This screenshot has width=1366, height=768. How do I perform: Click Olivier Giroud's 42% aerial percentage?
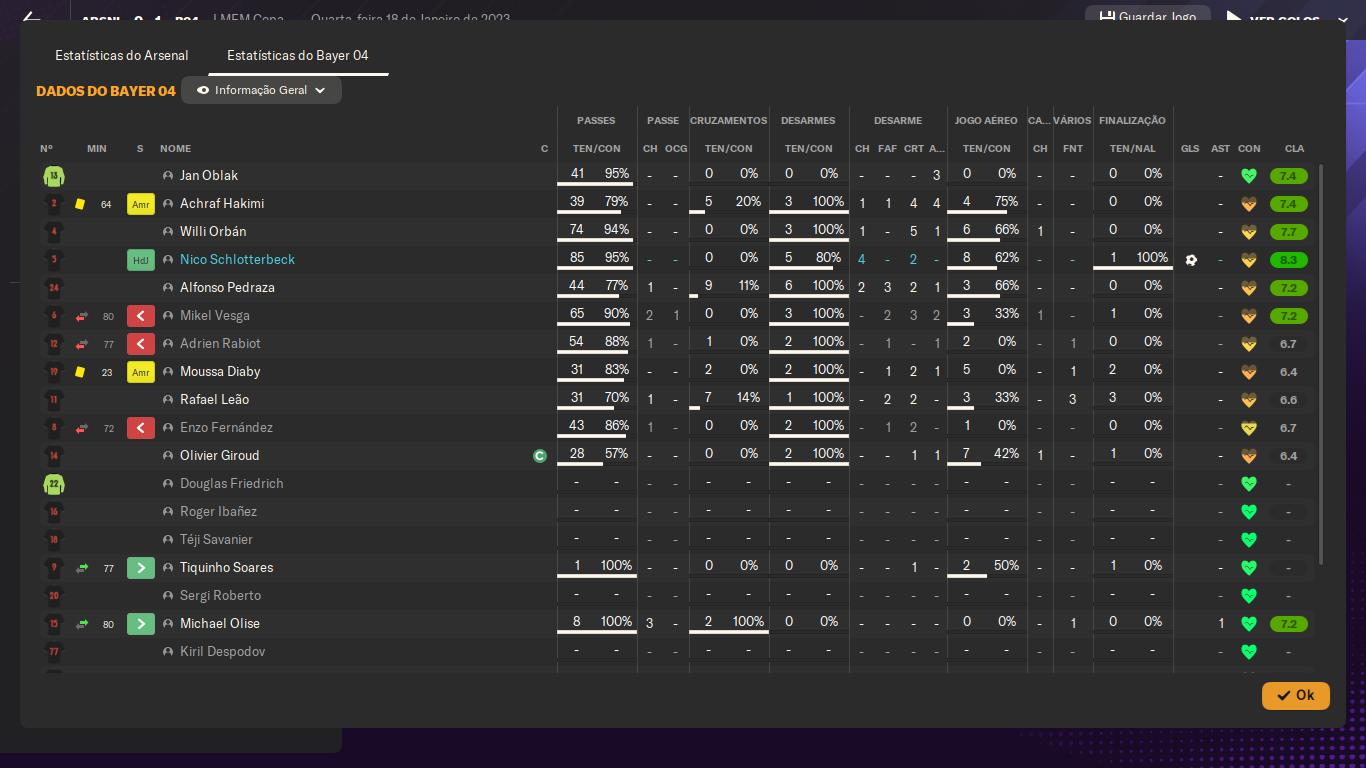[x=1006, y=454]
